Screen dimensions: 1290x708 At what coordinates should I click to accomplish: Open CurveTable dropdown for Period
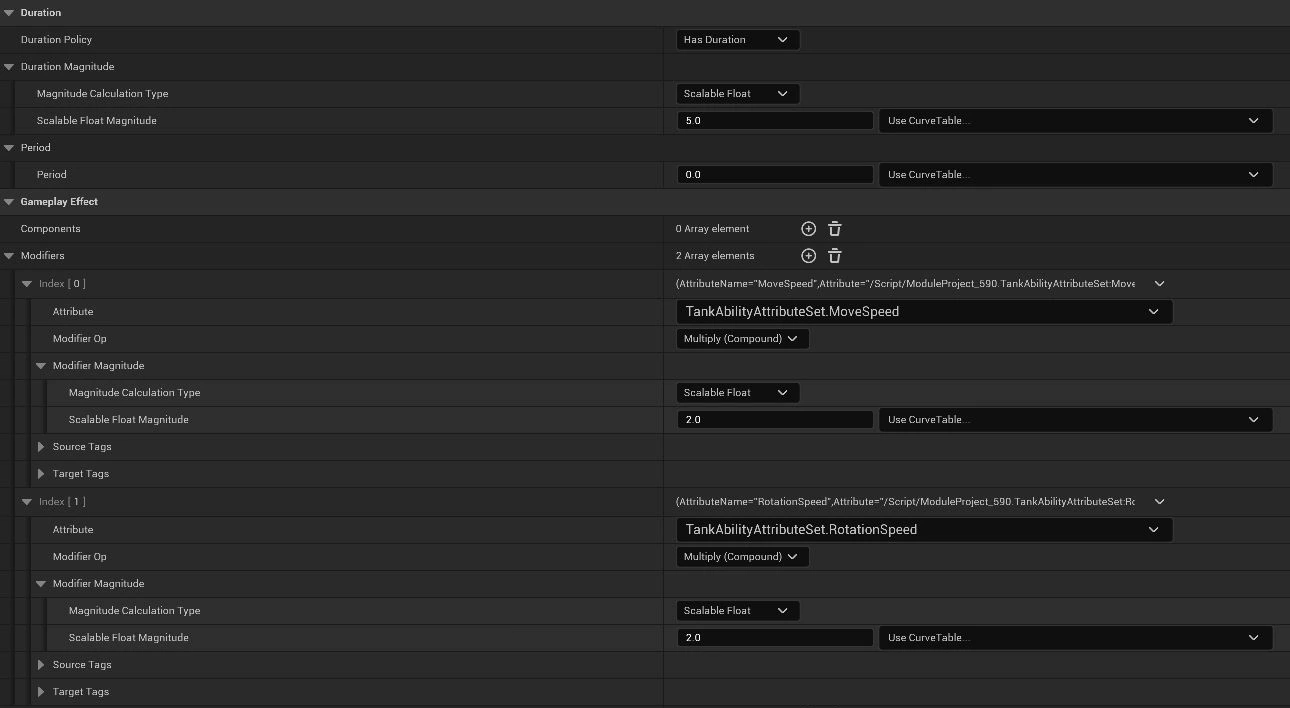click(x=1076, y=175)
